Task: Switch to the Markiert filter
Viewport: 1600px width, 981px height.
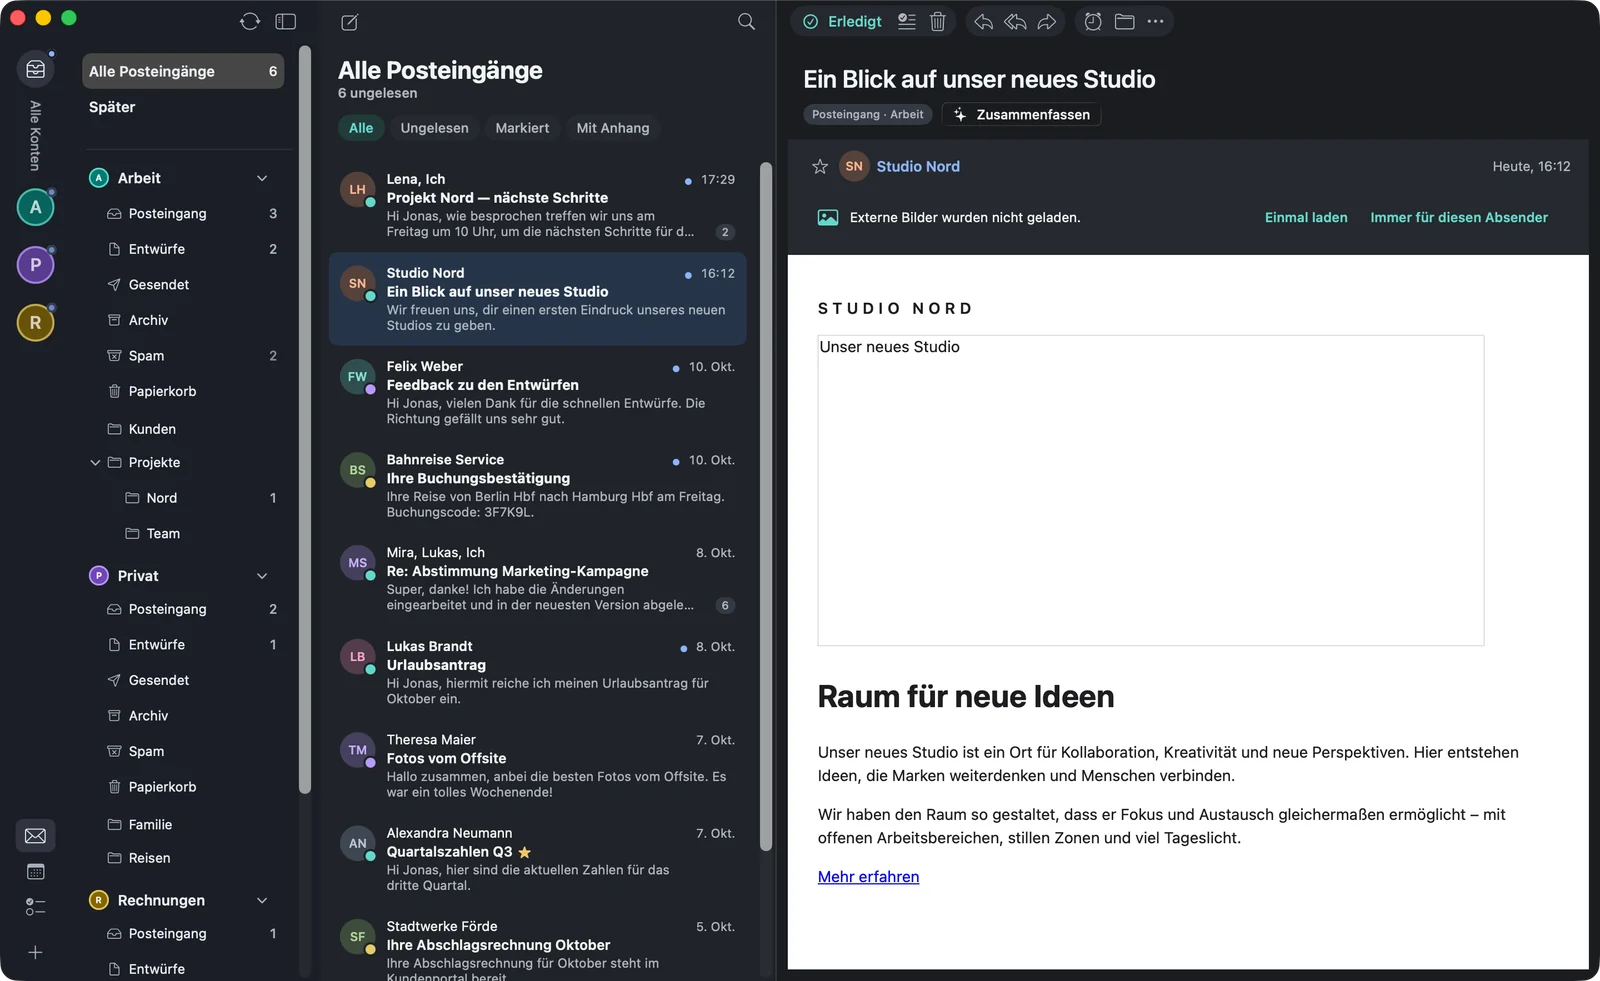Action: [522, 128]
